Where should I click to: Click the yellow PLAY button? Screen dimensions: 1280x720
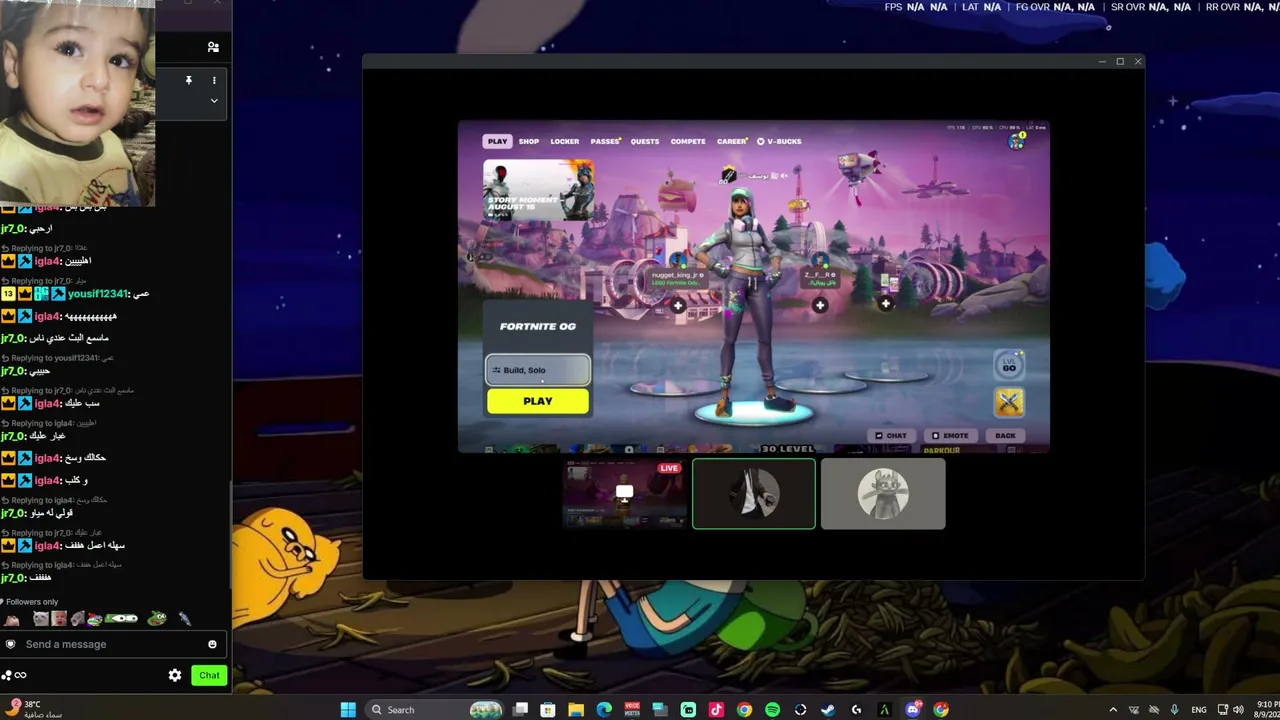click(538, 401)
